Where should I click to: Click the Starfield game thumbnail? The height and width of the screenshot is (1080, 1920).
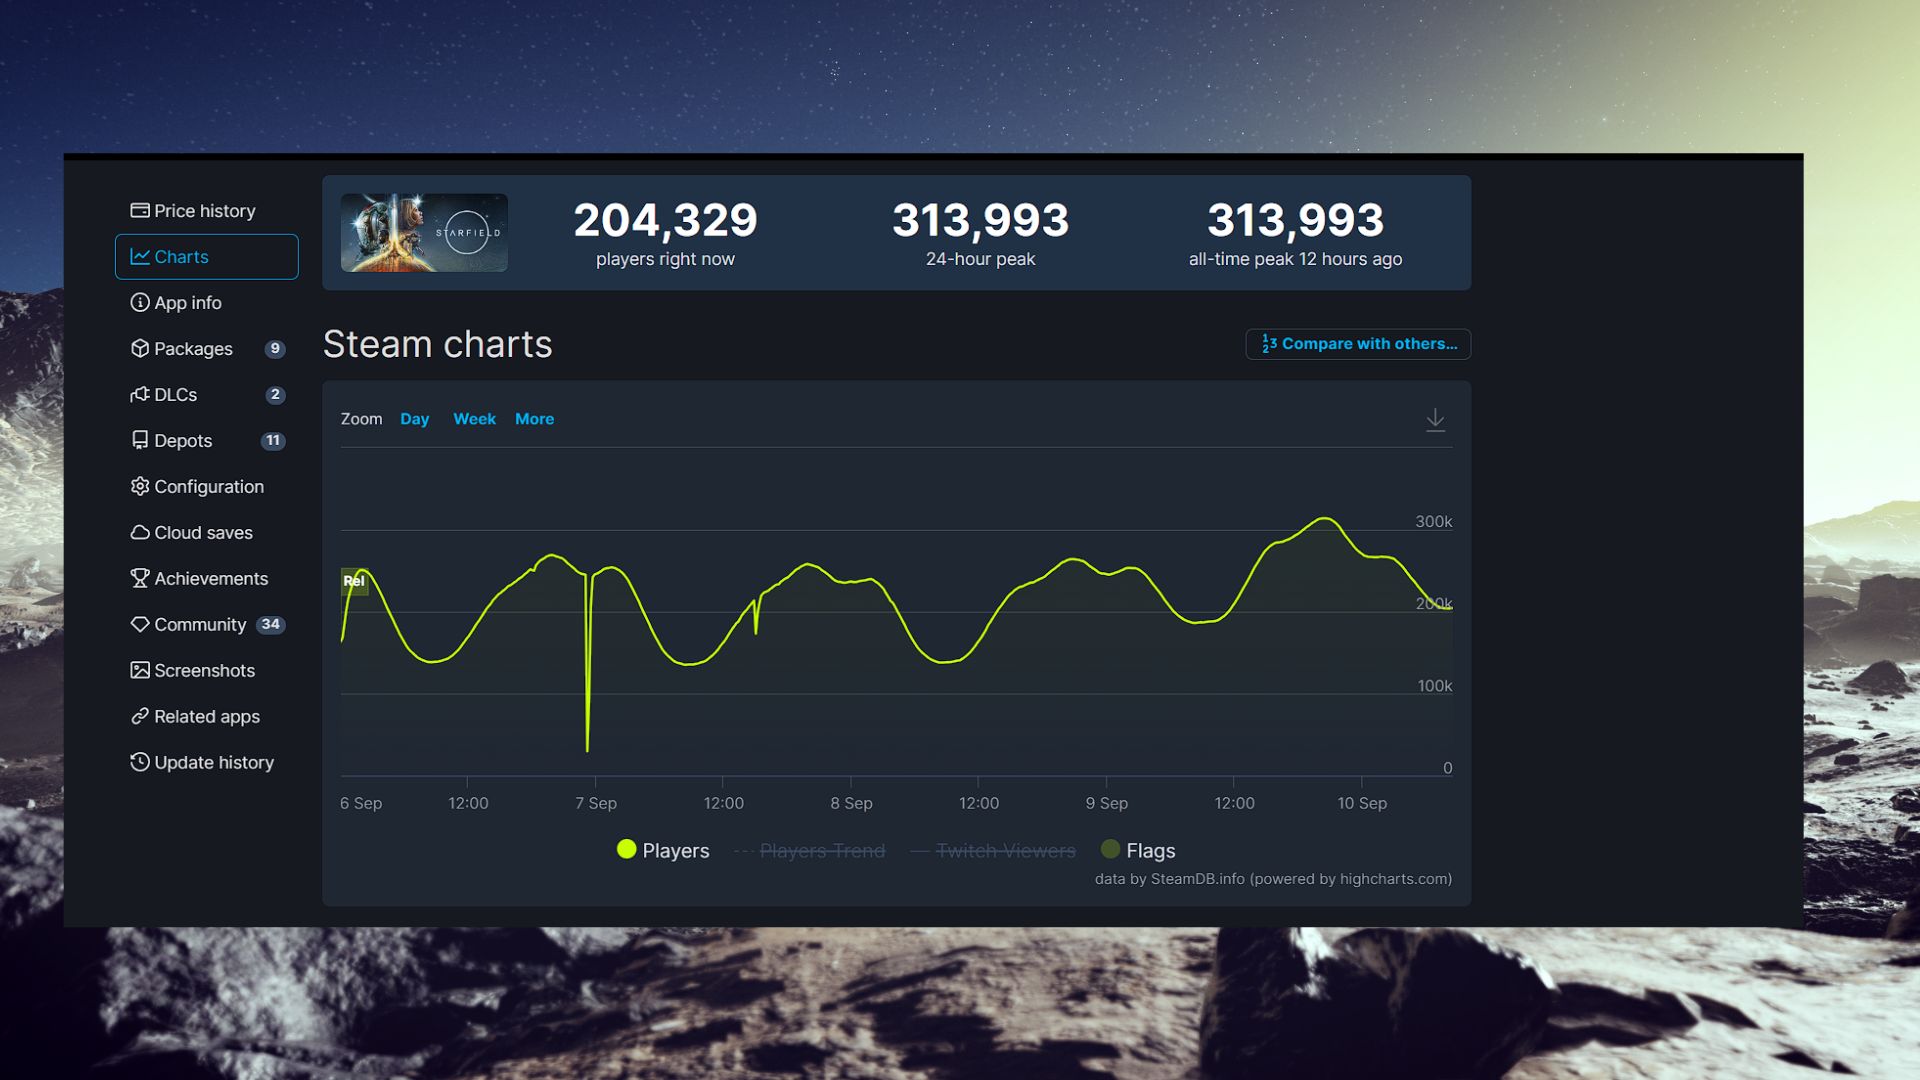(424, 233)
